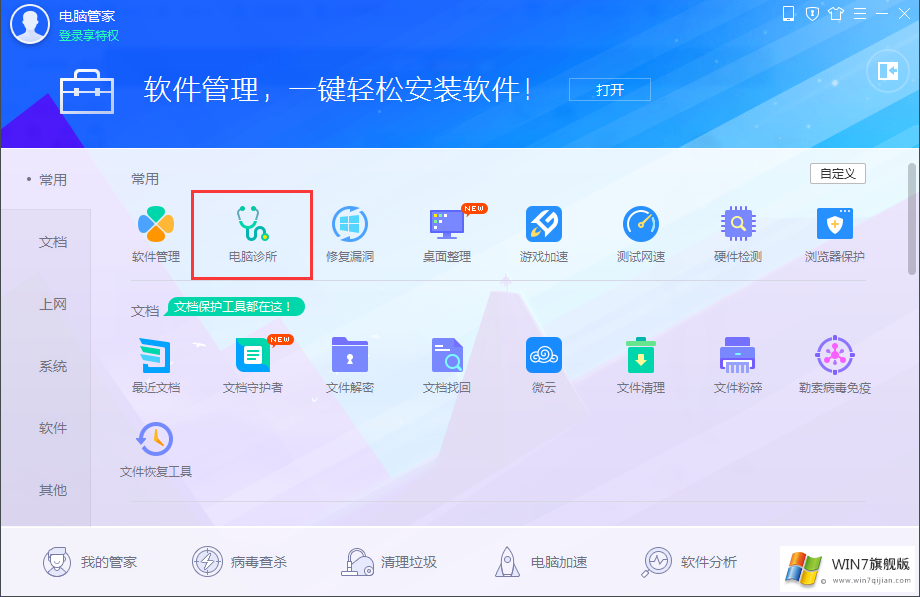Open 浏览器保护 browser protection

tap(835, 234)
